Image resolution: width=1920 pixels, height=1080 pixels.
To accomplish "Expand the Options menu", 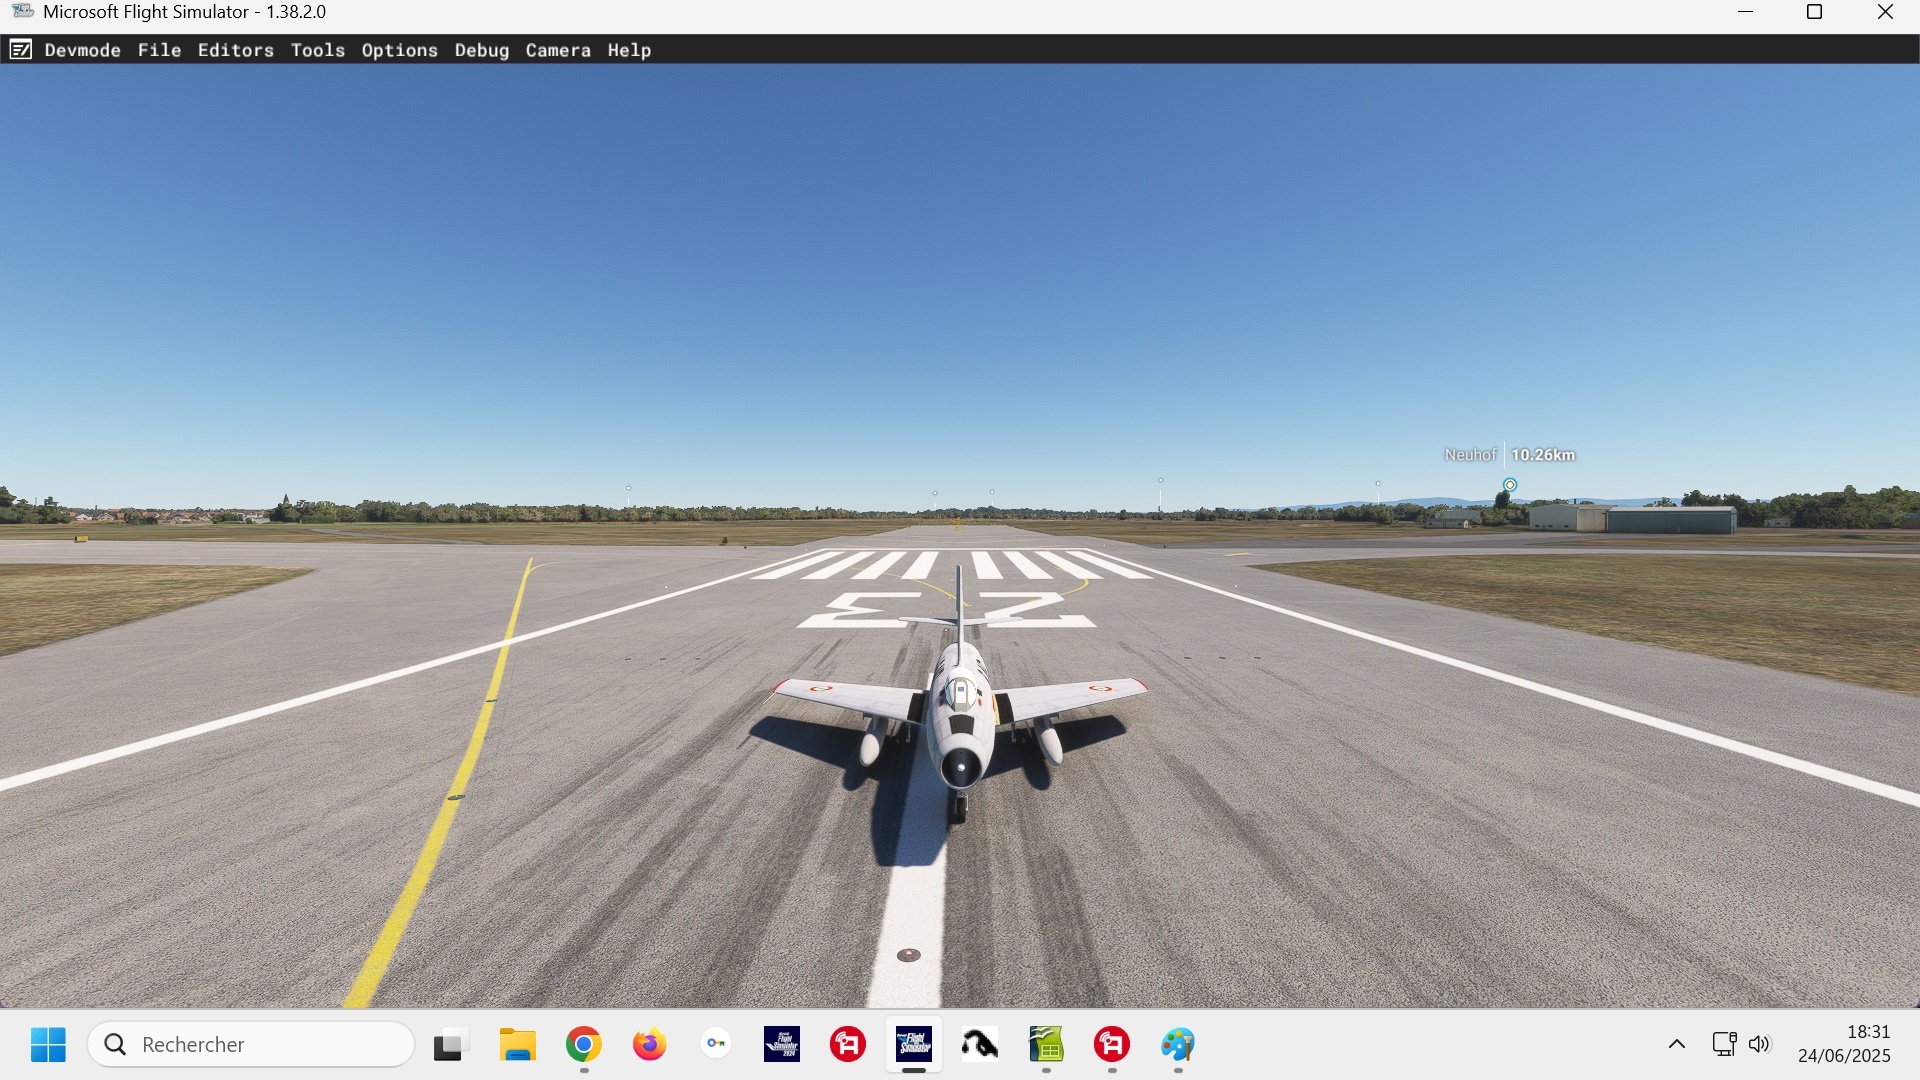I will [400, 50].
